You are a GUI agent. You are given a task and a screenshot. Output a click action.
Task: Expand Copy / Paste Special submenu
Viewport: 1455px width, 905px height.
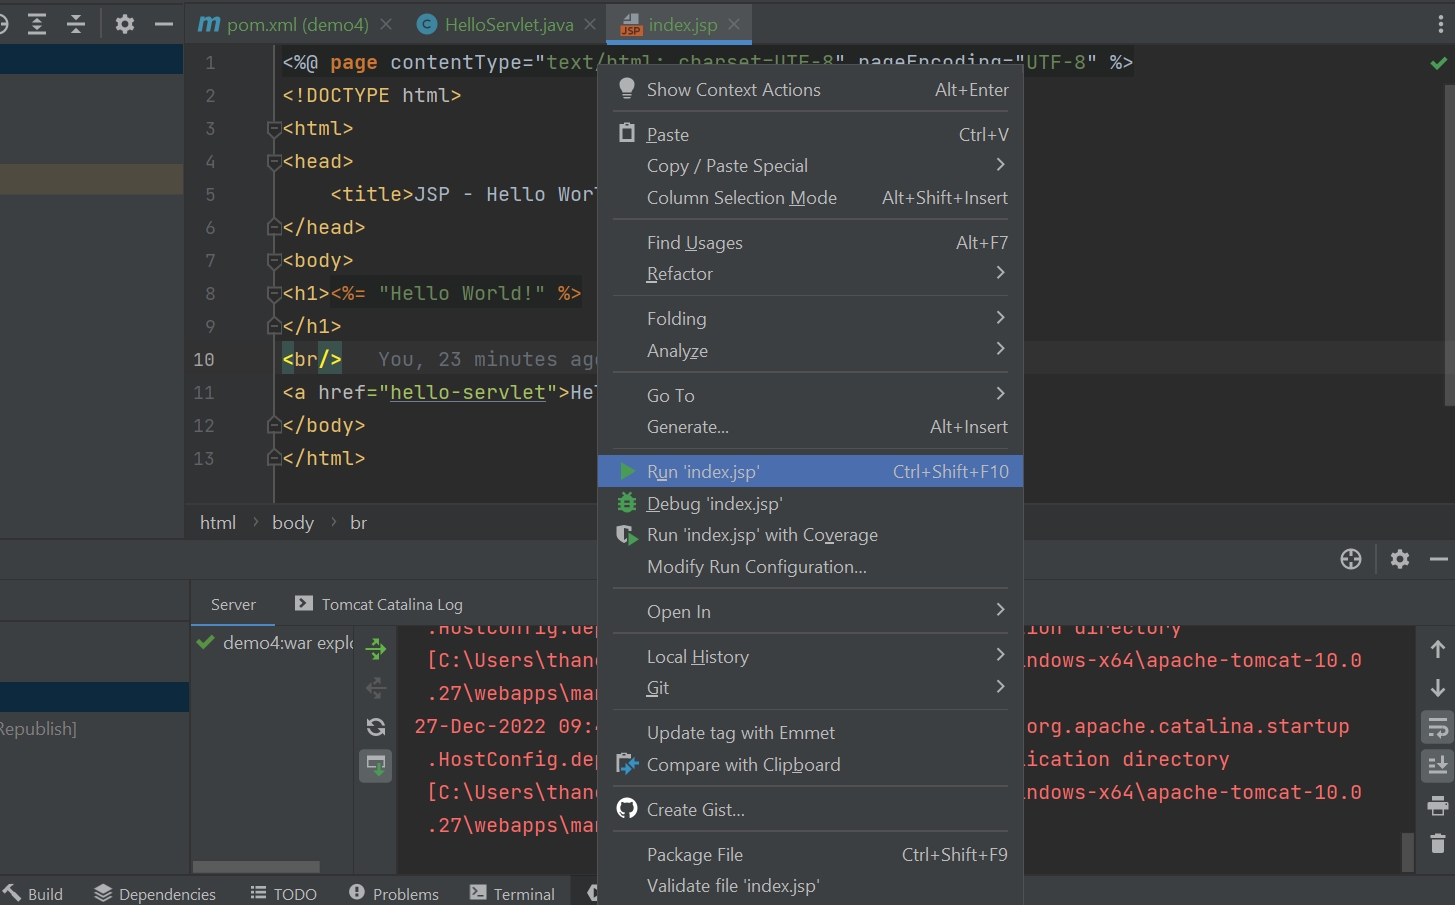coord(810,166)
